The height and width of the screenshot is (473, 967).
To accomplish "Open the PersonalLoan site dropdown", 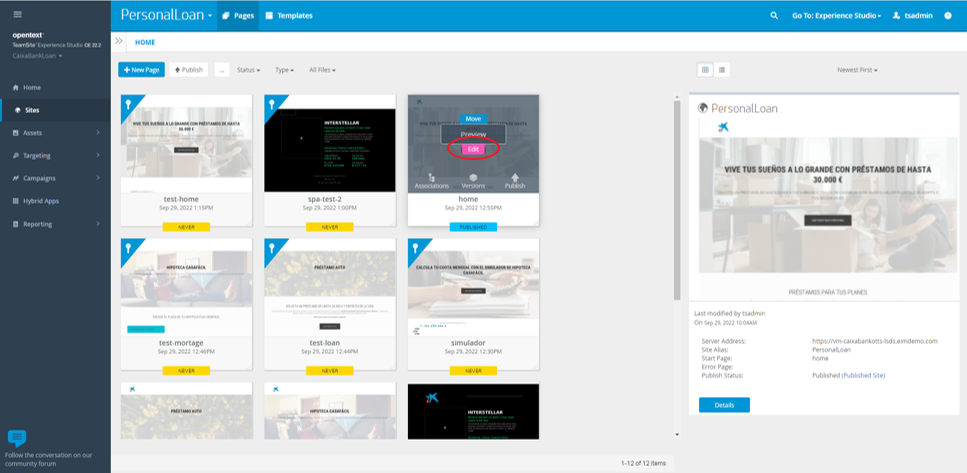I will [167, 15].
